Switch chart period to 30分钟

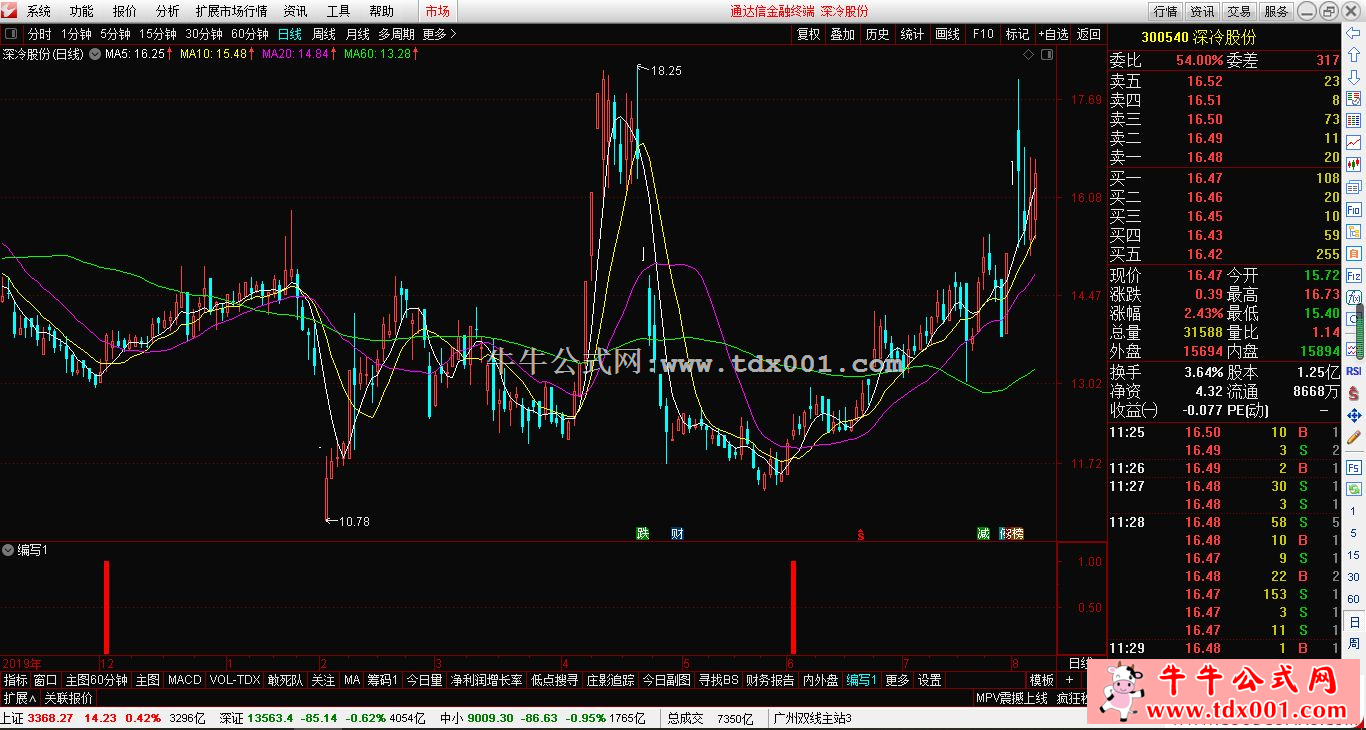[204, 34]
